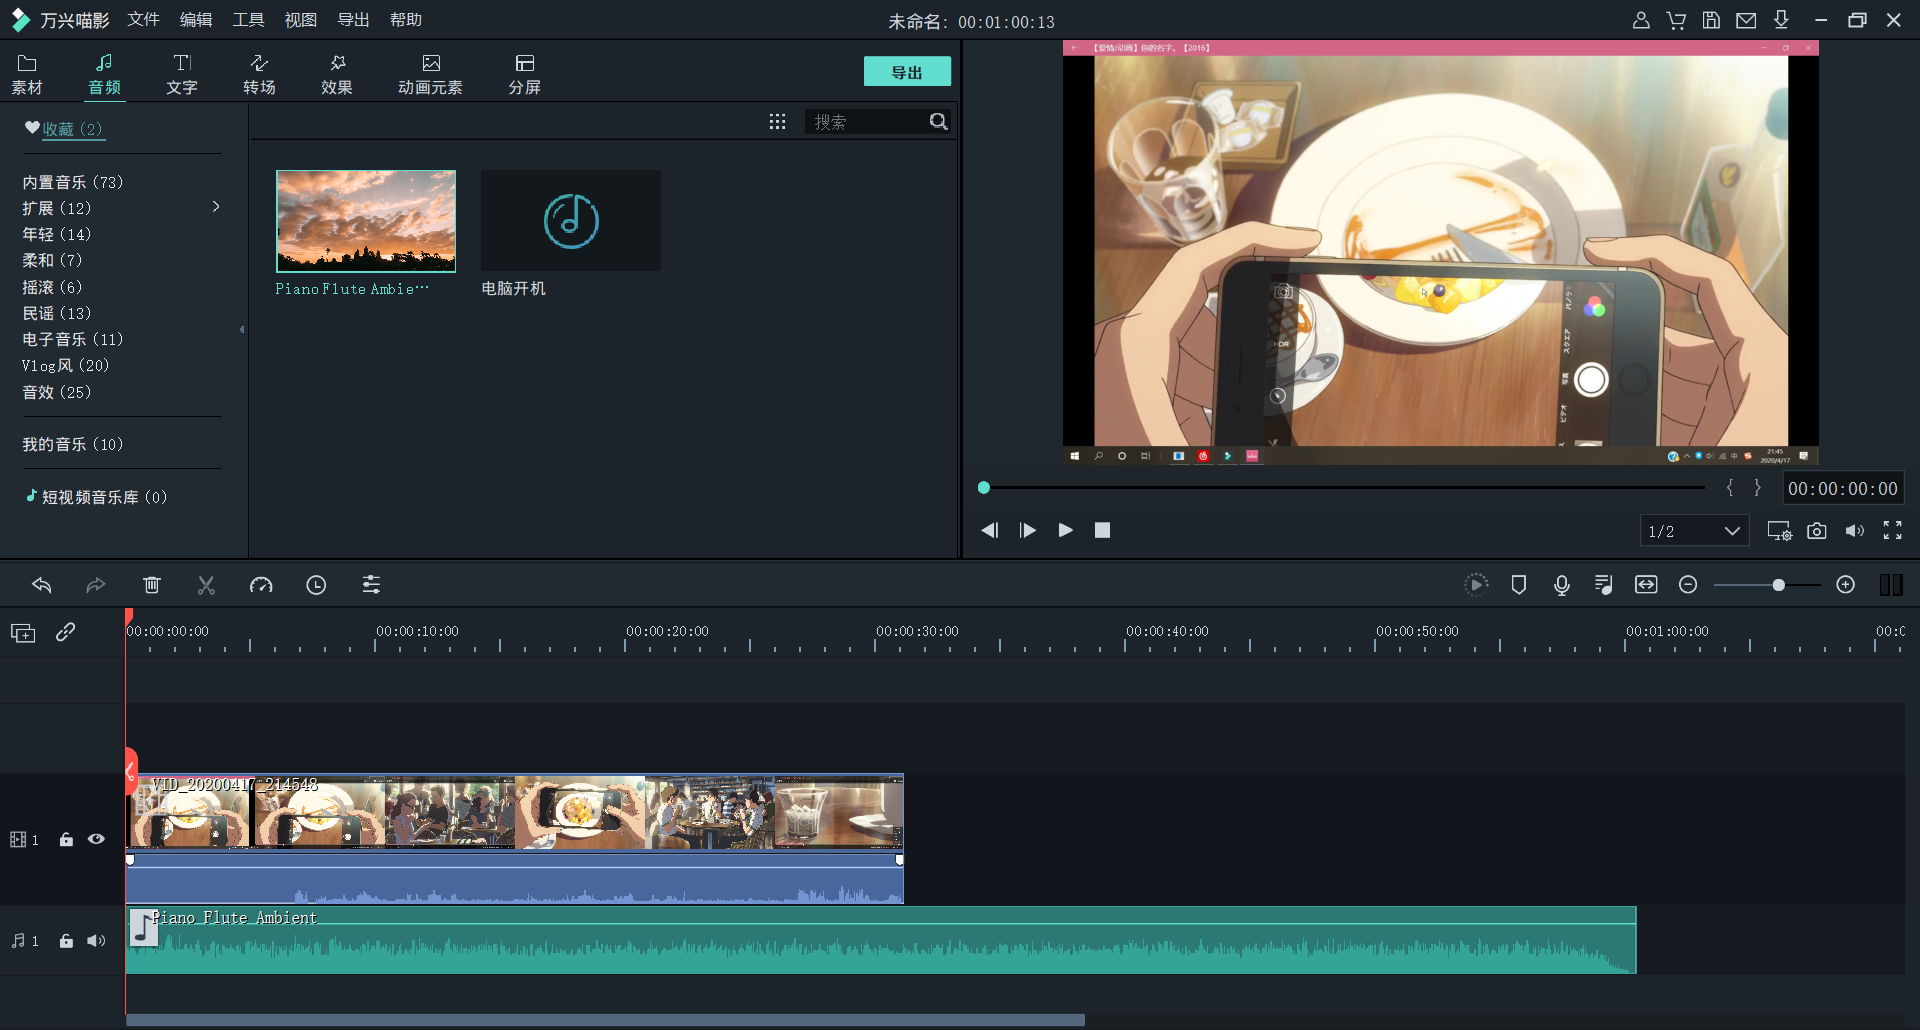Click the timeline zoom slider handle
This screenshot has width=1920, height=1030.
[1778, 585]
